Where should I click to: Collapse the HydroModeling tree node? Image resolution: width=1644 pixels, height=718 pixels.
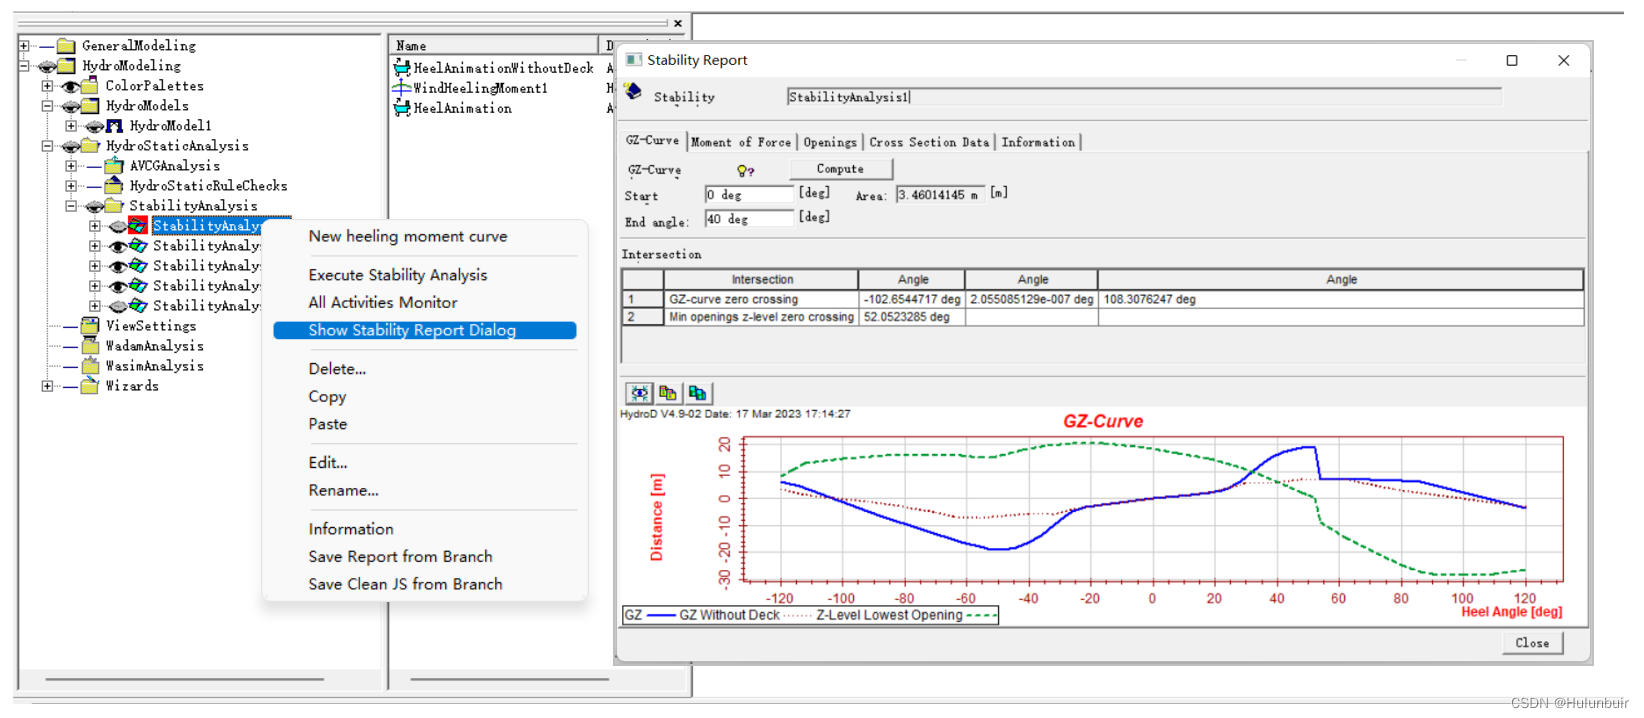24,66
